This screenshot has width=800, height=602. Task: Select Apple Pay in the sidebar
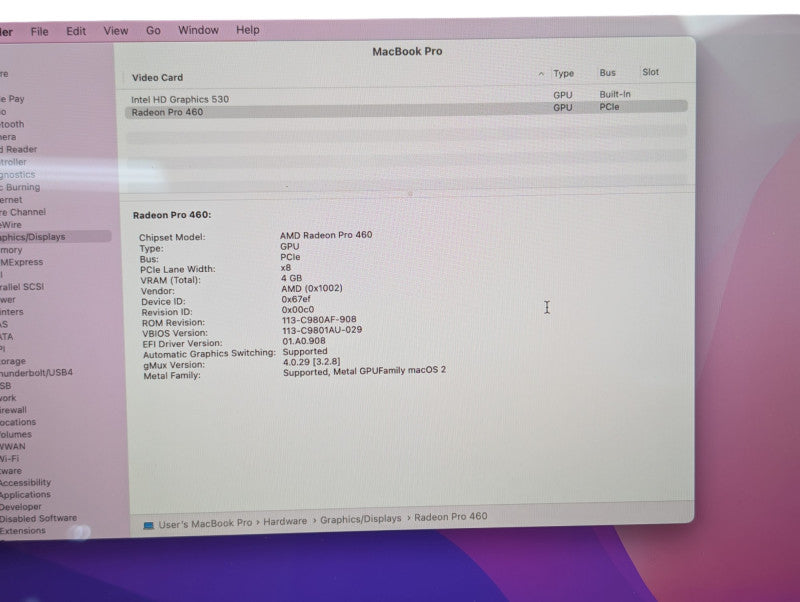pos(12,98)
